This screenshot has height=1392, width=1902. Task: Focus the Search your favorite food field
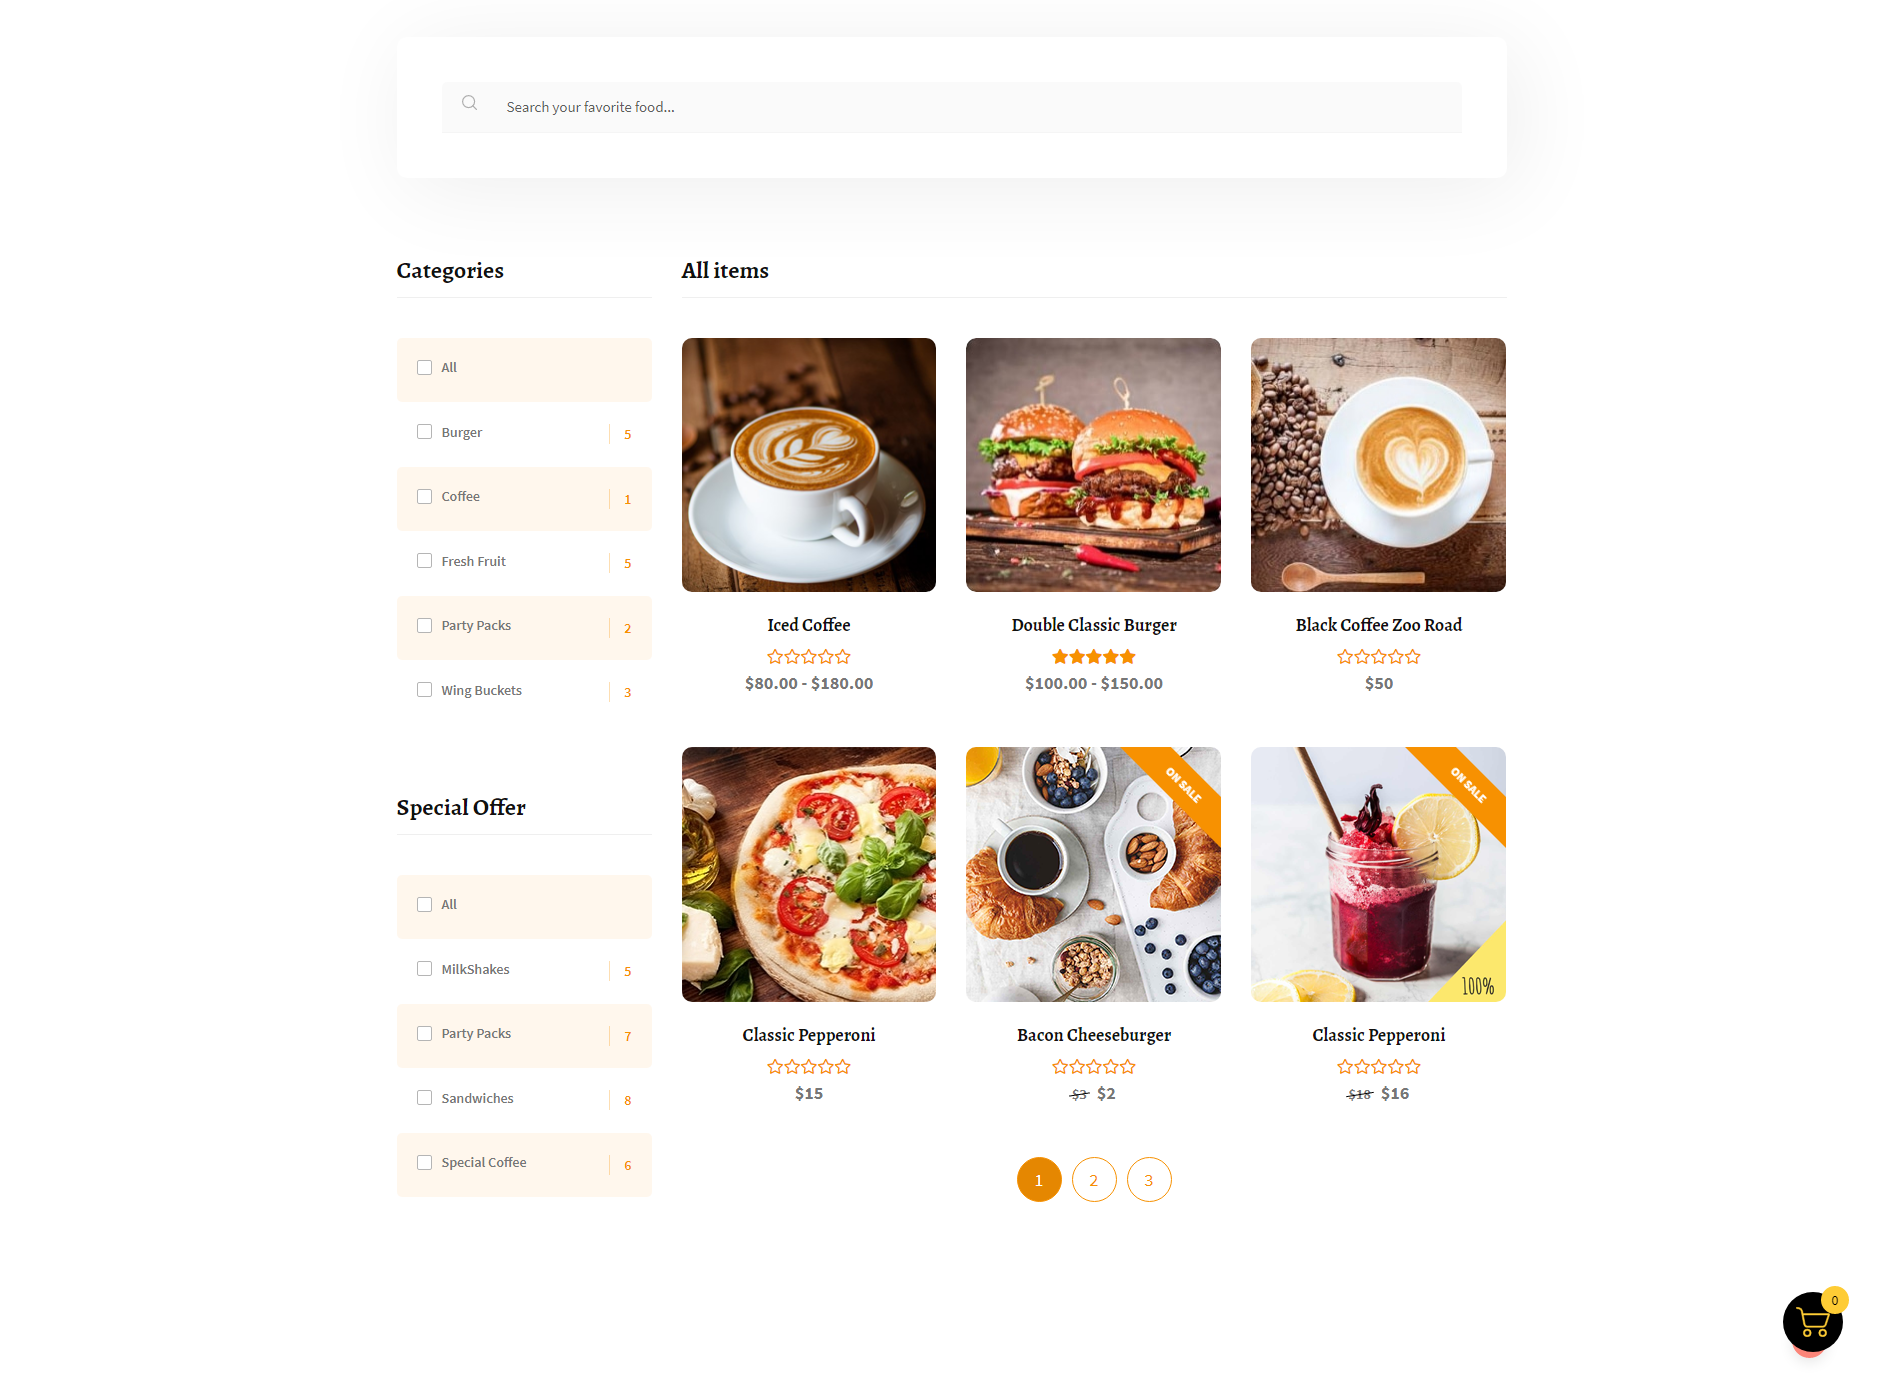952,107
